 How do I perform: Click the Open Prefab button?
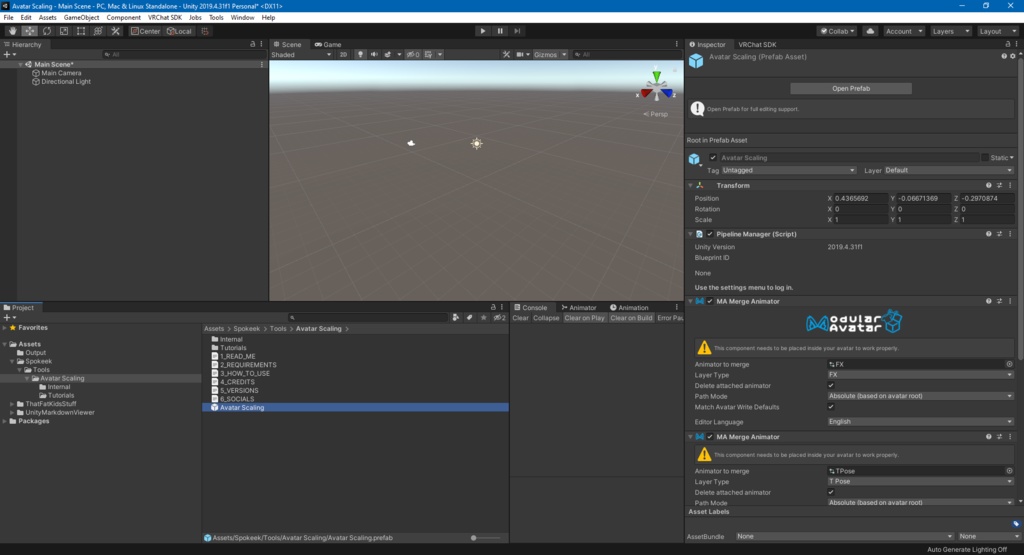(850, 88)
